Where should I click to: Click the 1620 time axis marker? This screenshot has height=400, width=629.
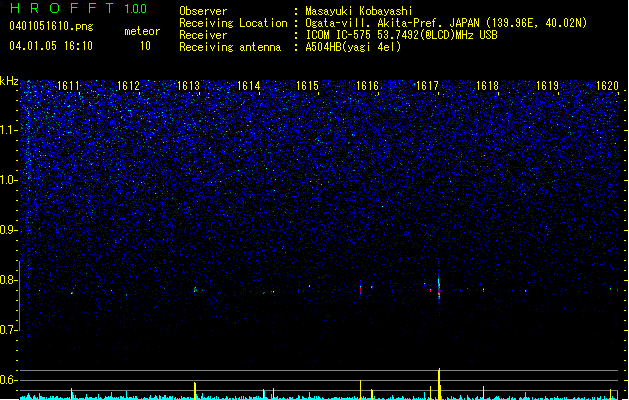pyautogui.click(x=607, y=86)
